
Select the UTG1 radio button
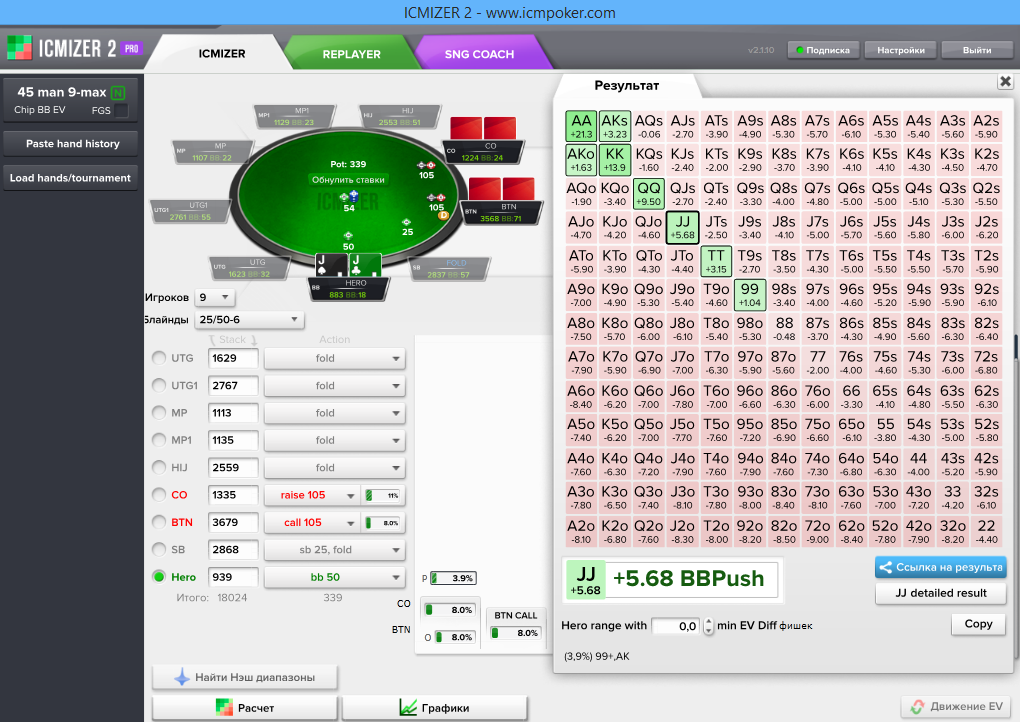tap(159, 385)
